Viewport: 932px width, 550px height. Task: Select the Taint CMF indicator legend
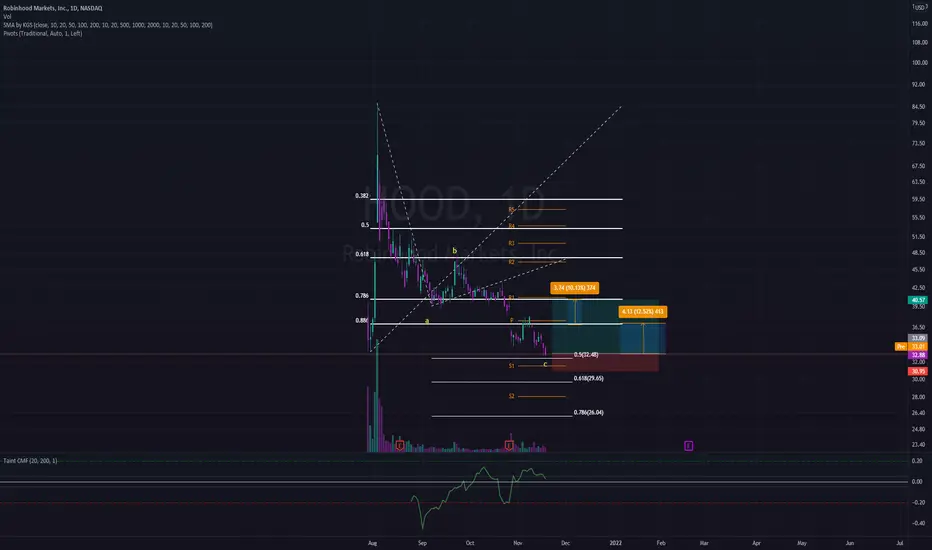click(x=30, y=461)
